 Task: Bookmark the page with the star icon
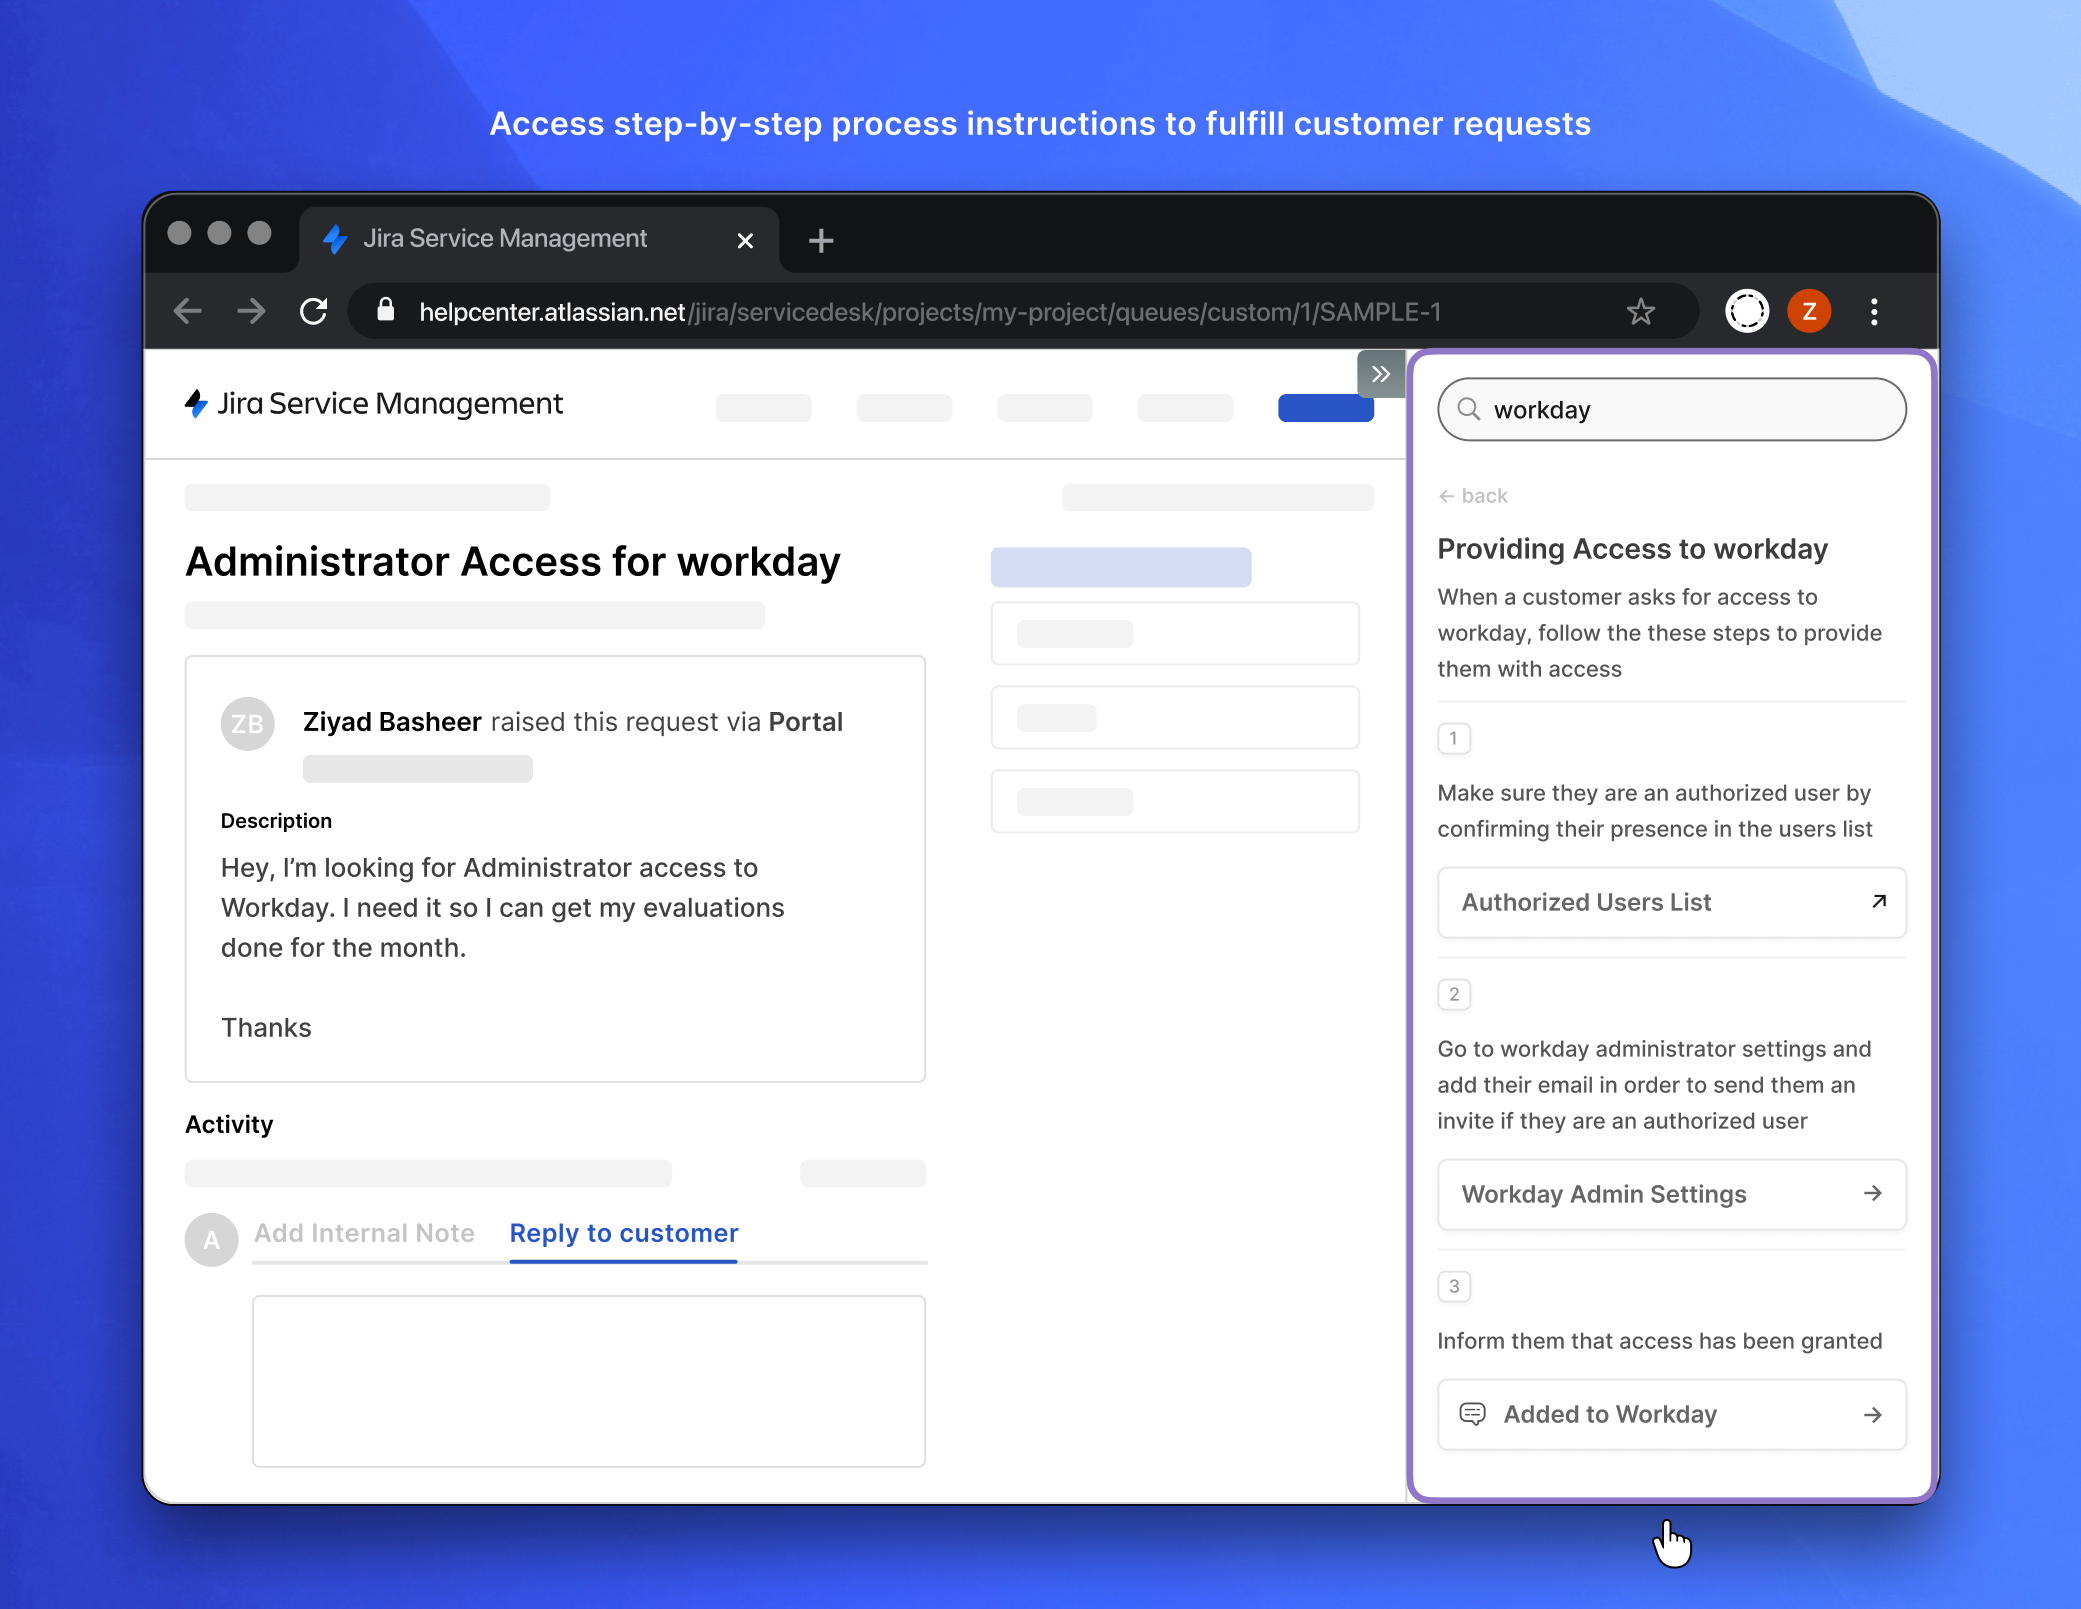[1641, 311]
